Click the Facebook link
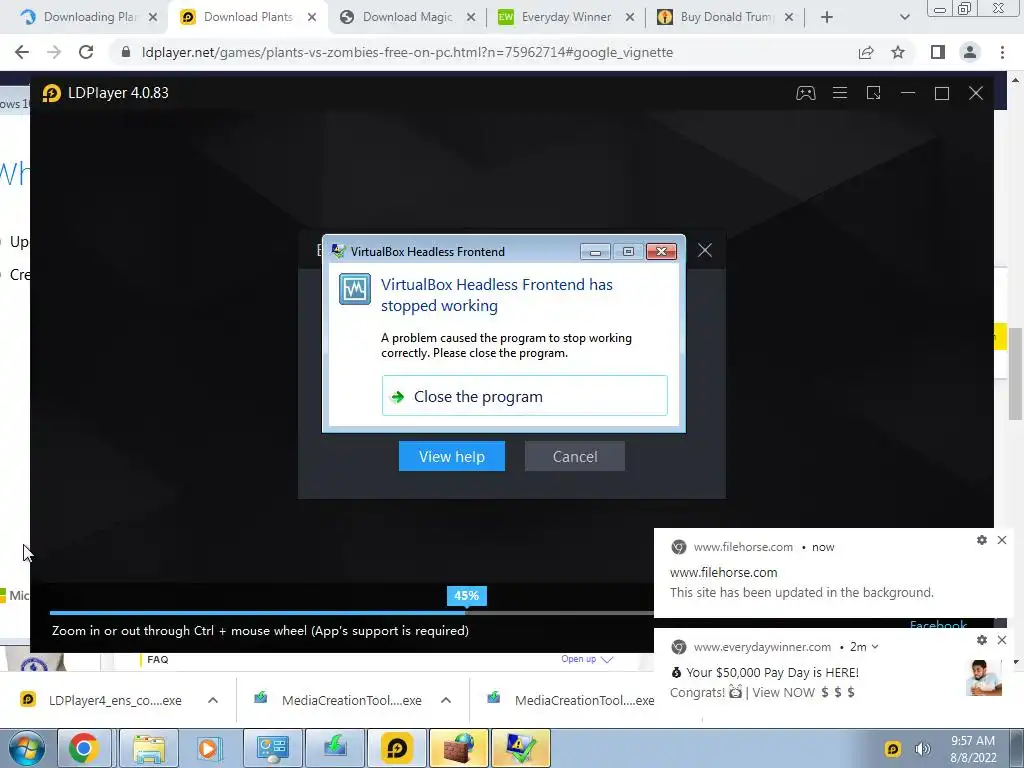1024x768 pixels. pyautogui.click(x=938, y=625)
